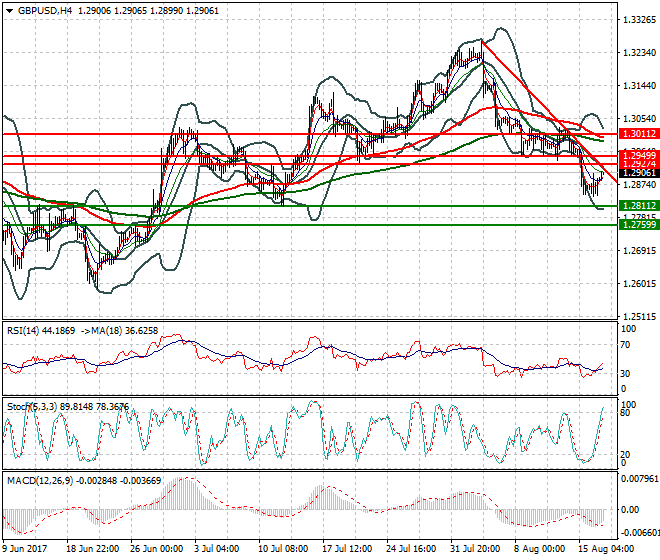Select the red 1.30112 price level label

[639, 134]
